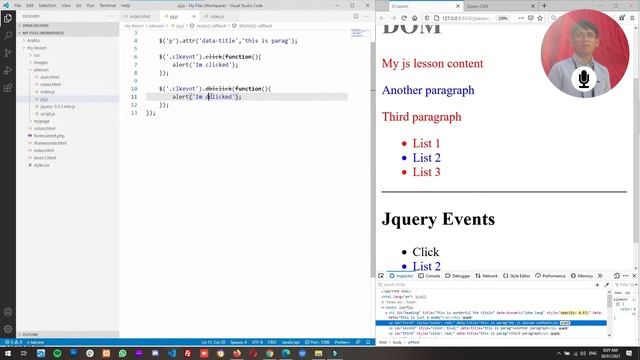Image resolution: width=640 pixels, height=360 pixels.
Task: Click the split editor icon in VS Code
Action: click(x=356, y=16)
